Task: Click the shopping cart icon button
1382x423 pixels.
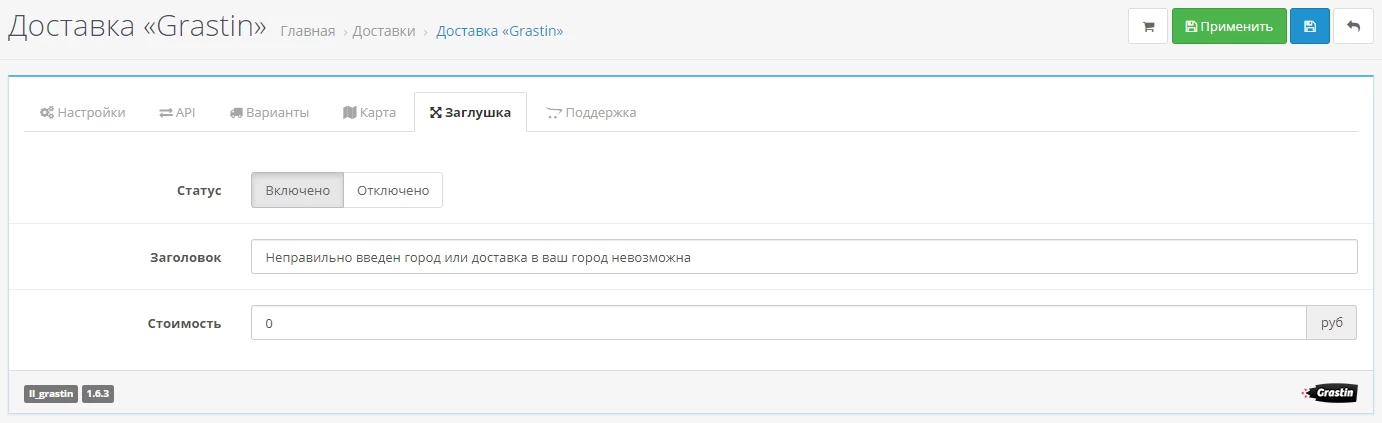Action: click(1148, 27)
